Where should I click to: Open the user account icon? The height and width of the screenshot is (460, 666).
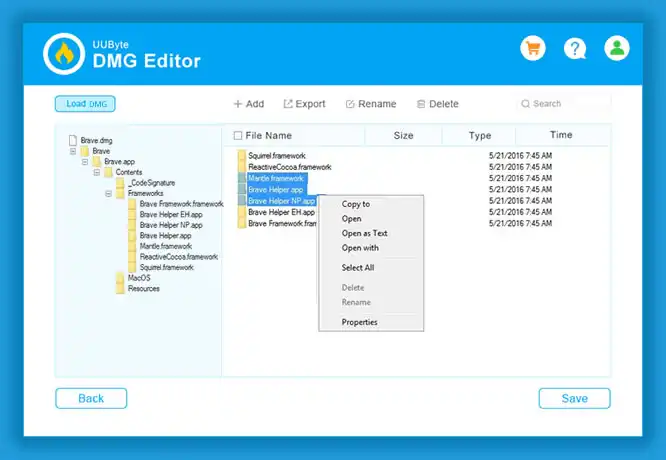coord(617,48)
